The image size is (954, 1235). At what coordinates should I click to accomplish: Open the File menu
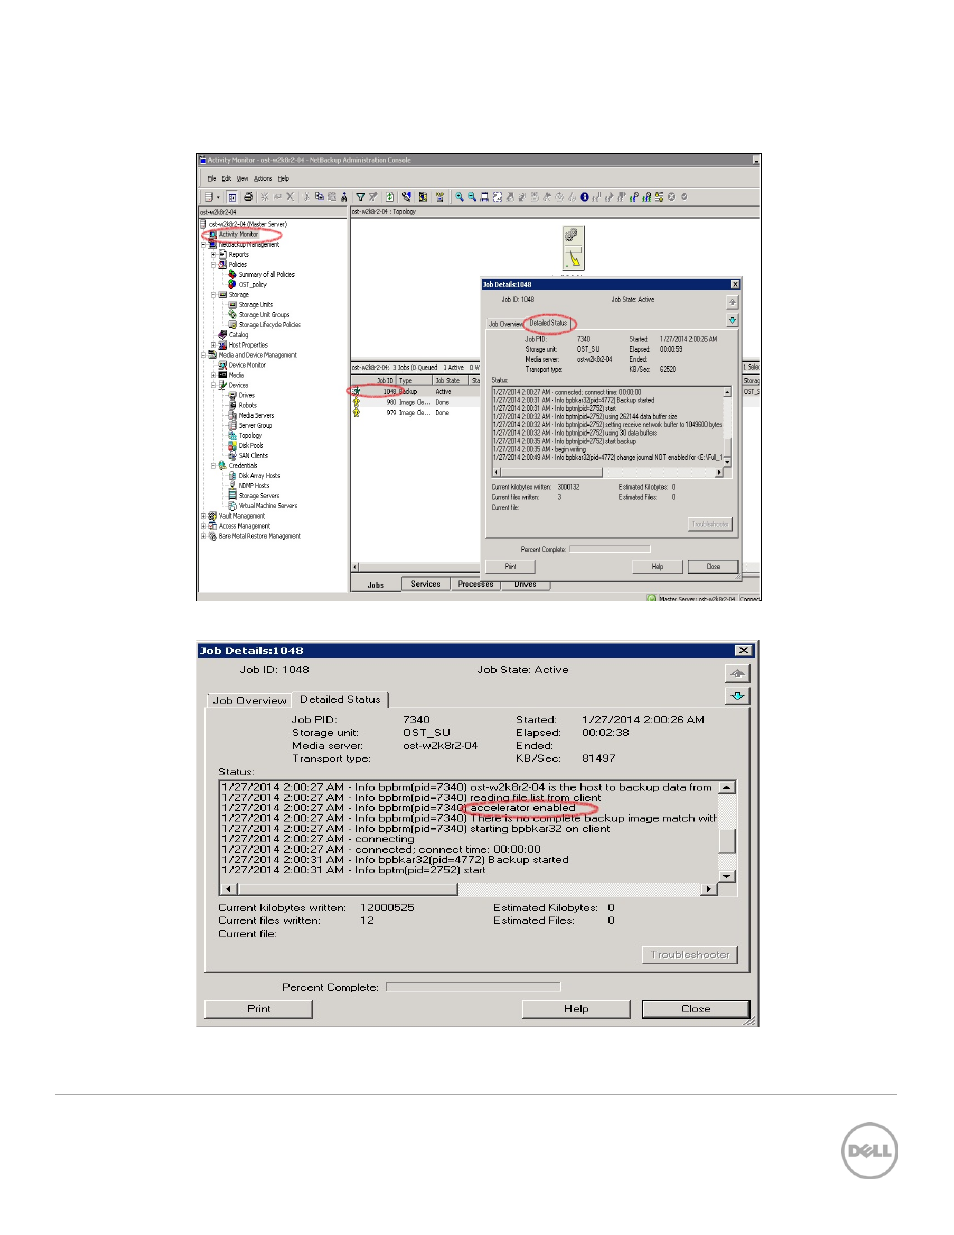[x=212, y=179]
